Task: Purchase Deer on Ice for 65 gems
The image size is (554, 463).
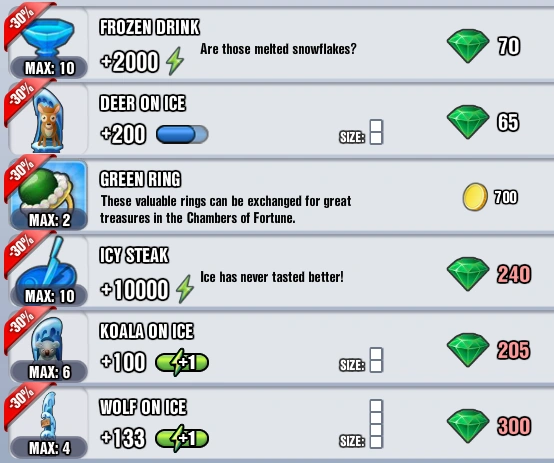Action: point(484,122)
